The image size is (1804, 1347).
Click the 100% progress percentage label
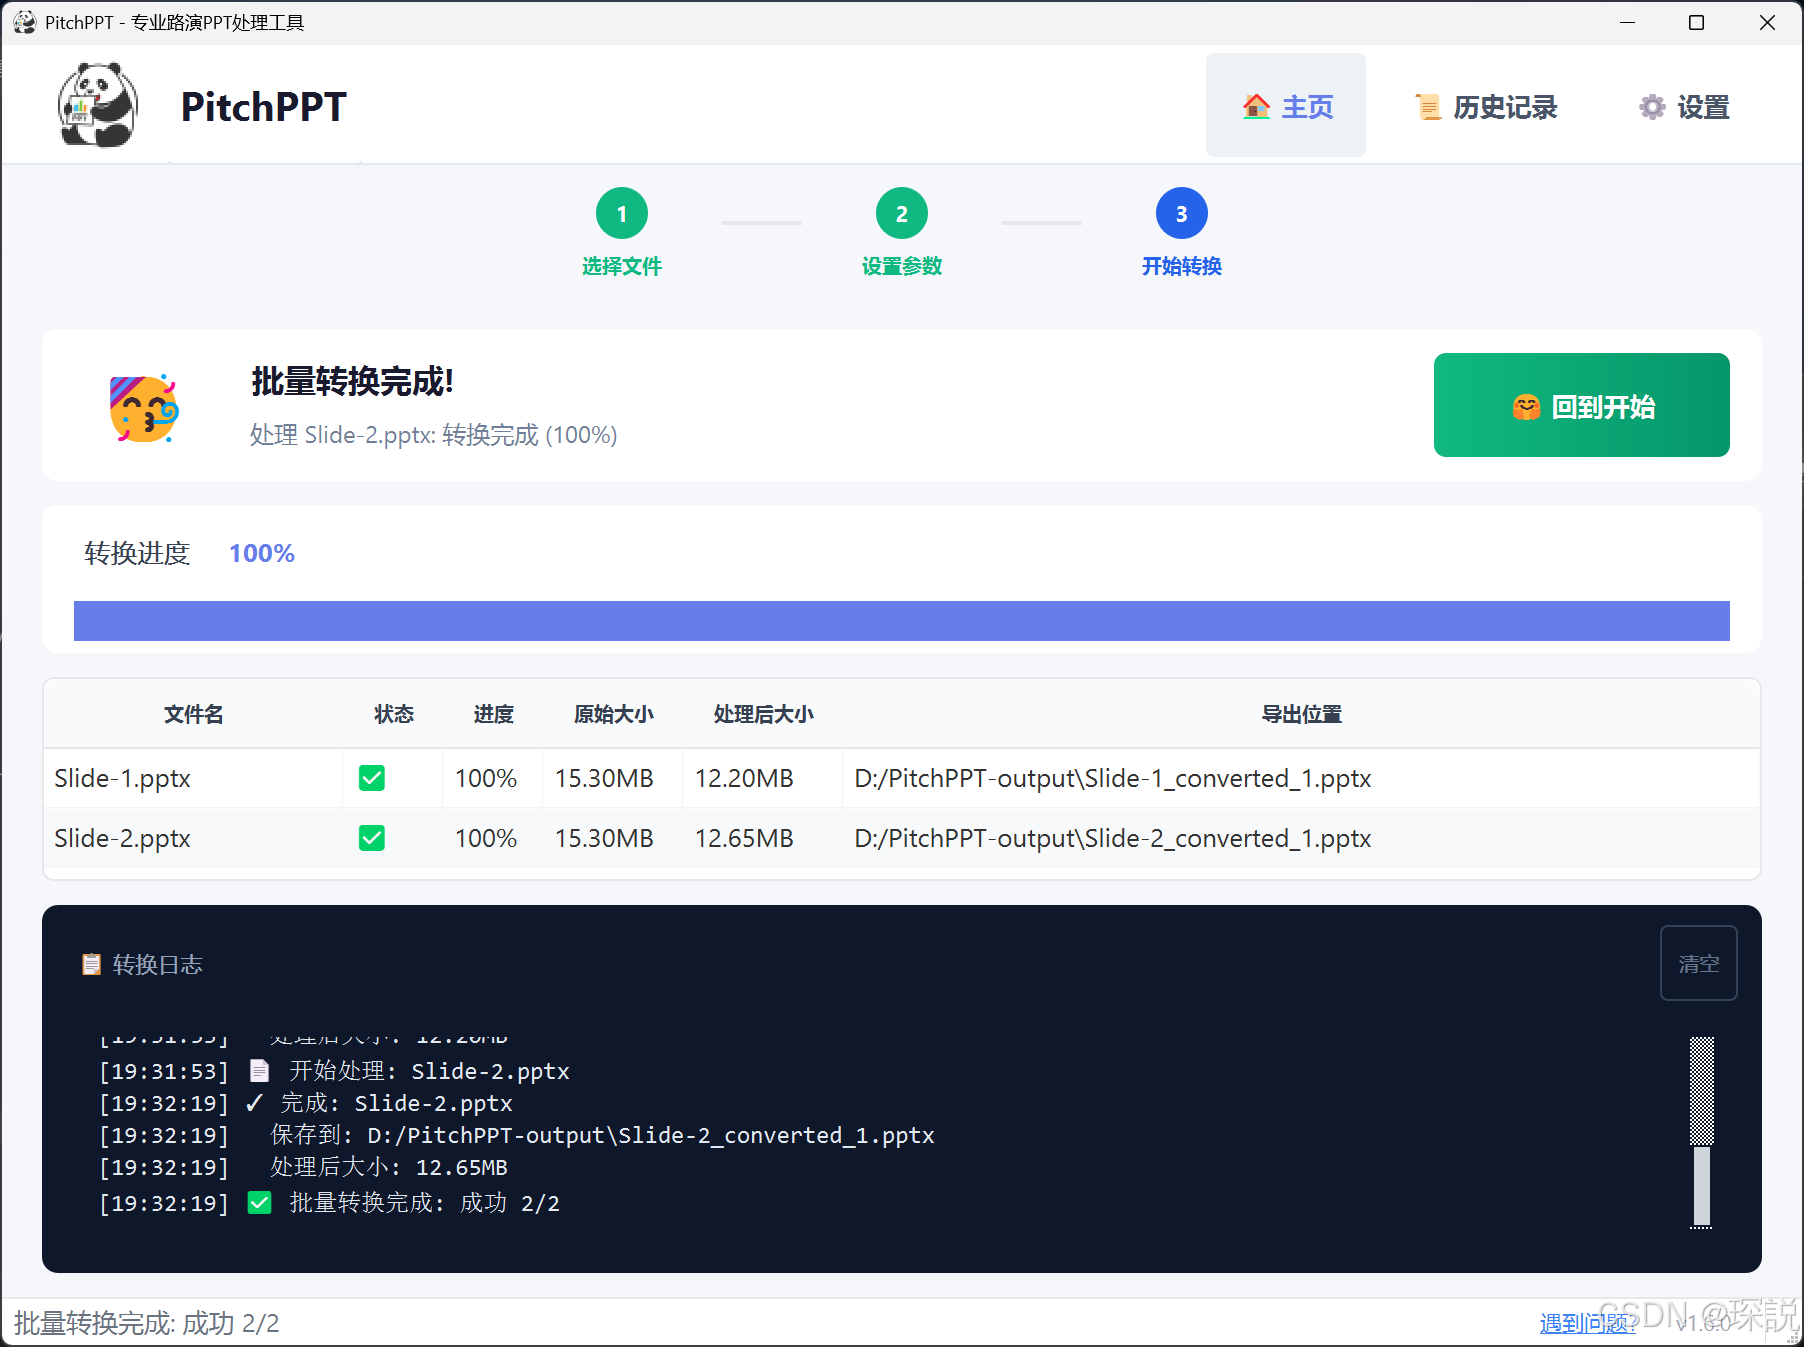point(262,553)
